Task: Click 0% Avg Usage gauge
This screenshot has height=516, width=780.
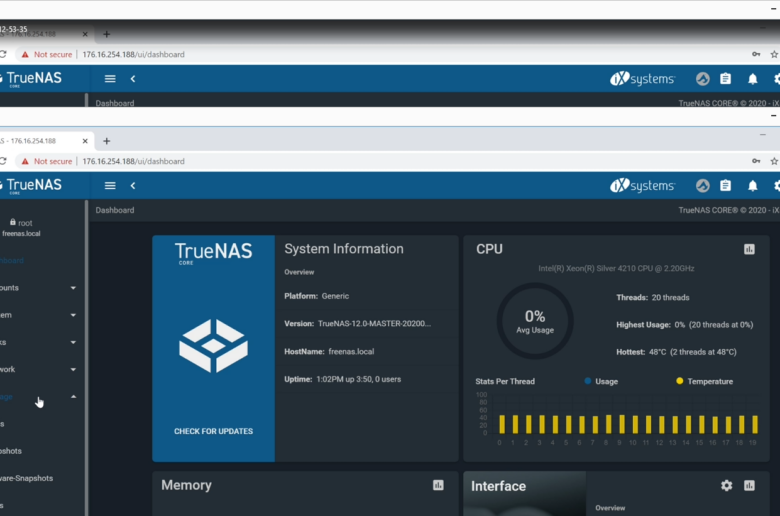Action: coord(535,321)
